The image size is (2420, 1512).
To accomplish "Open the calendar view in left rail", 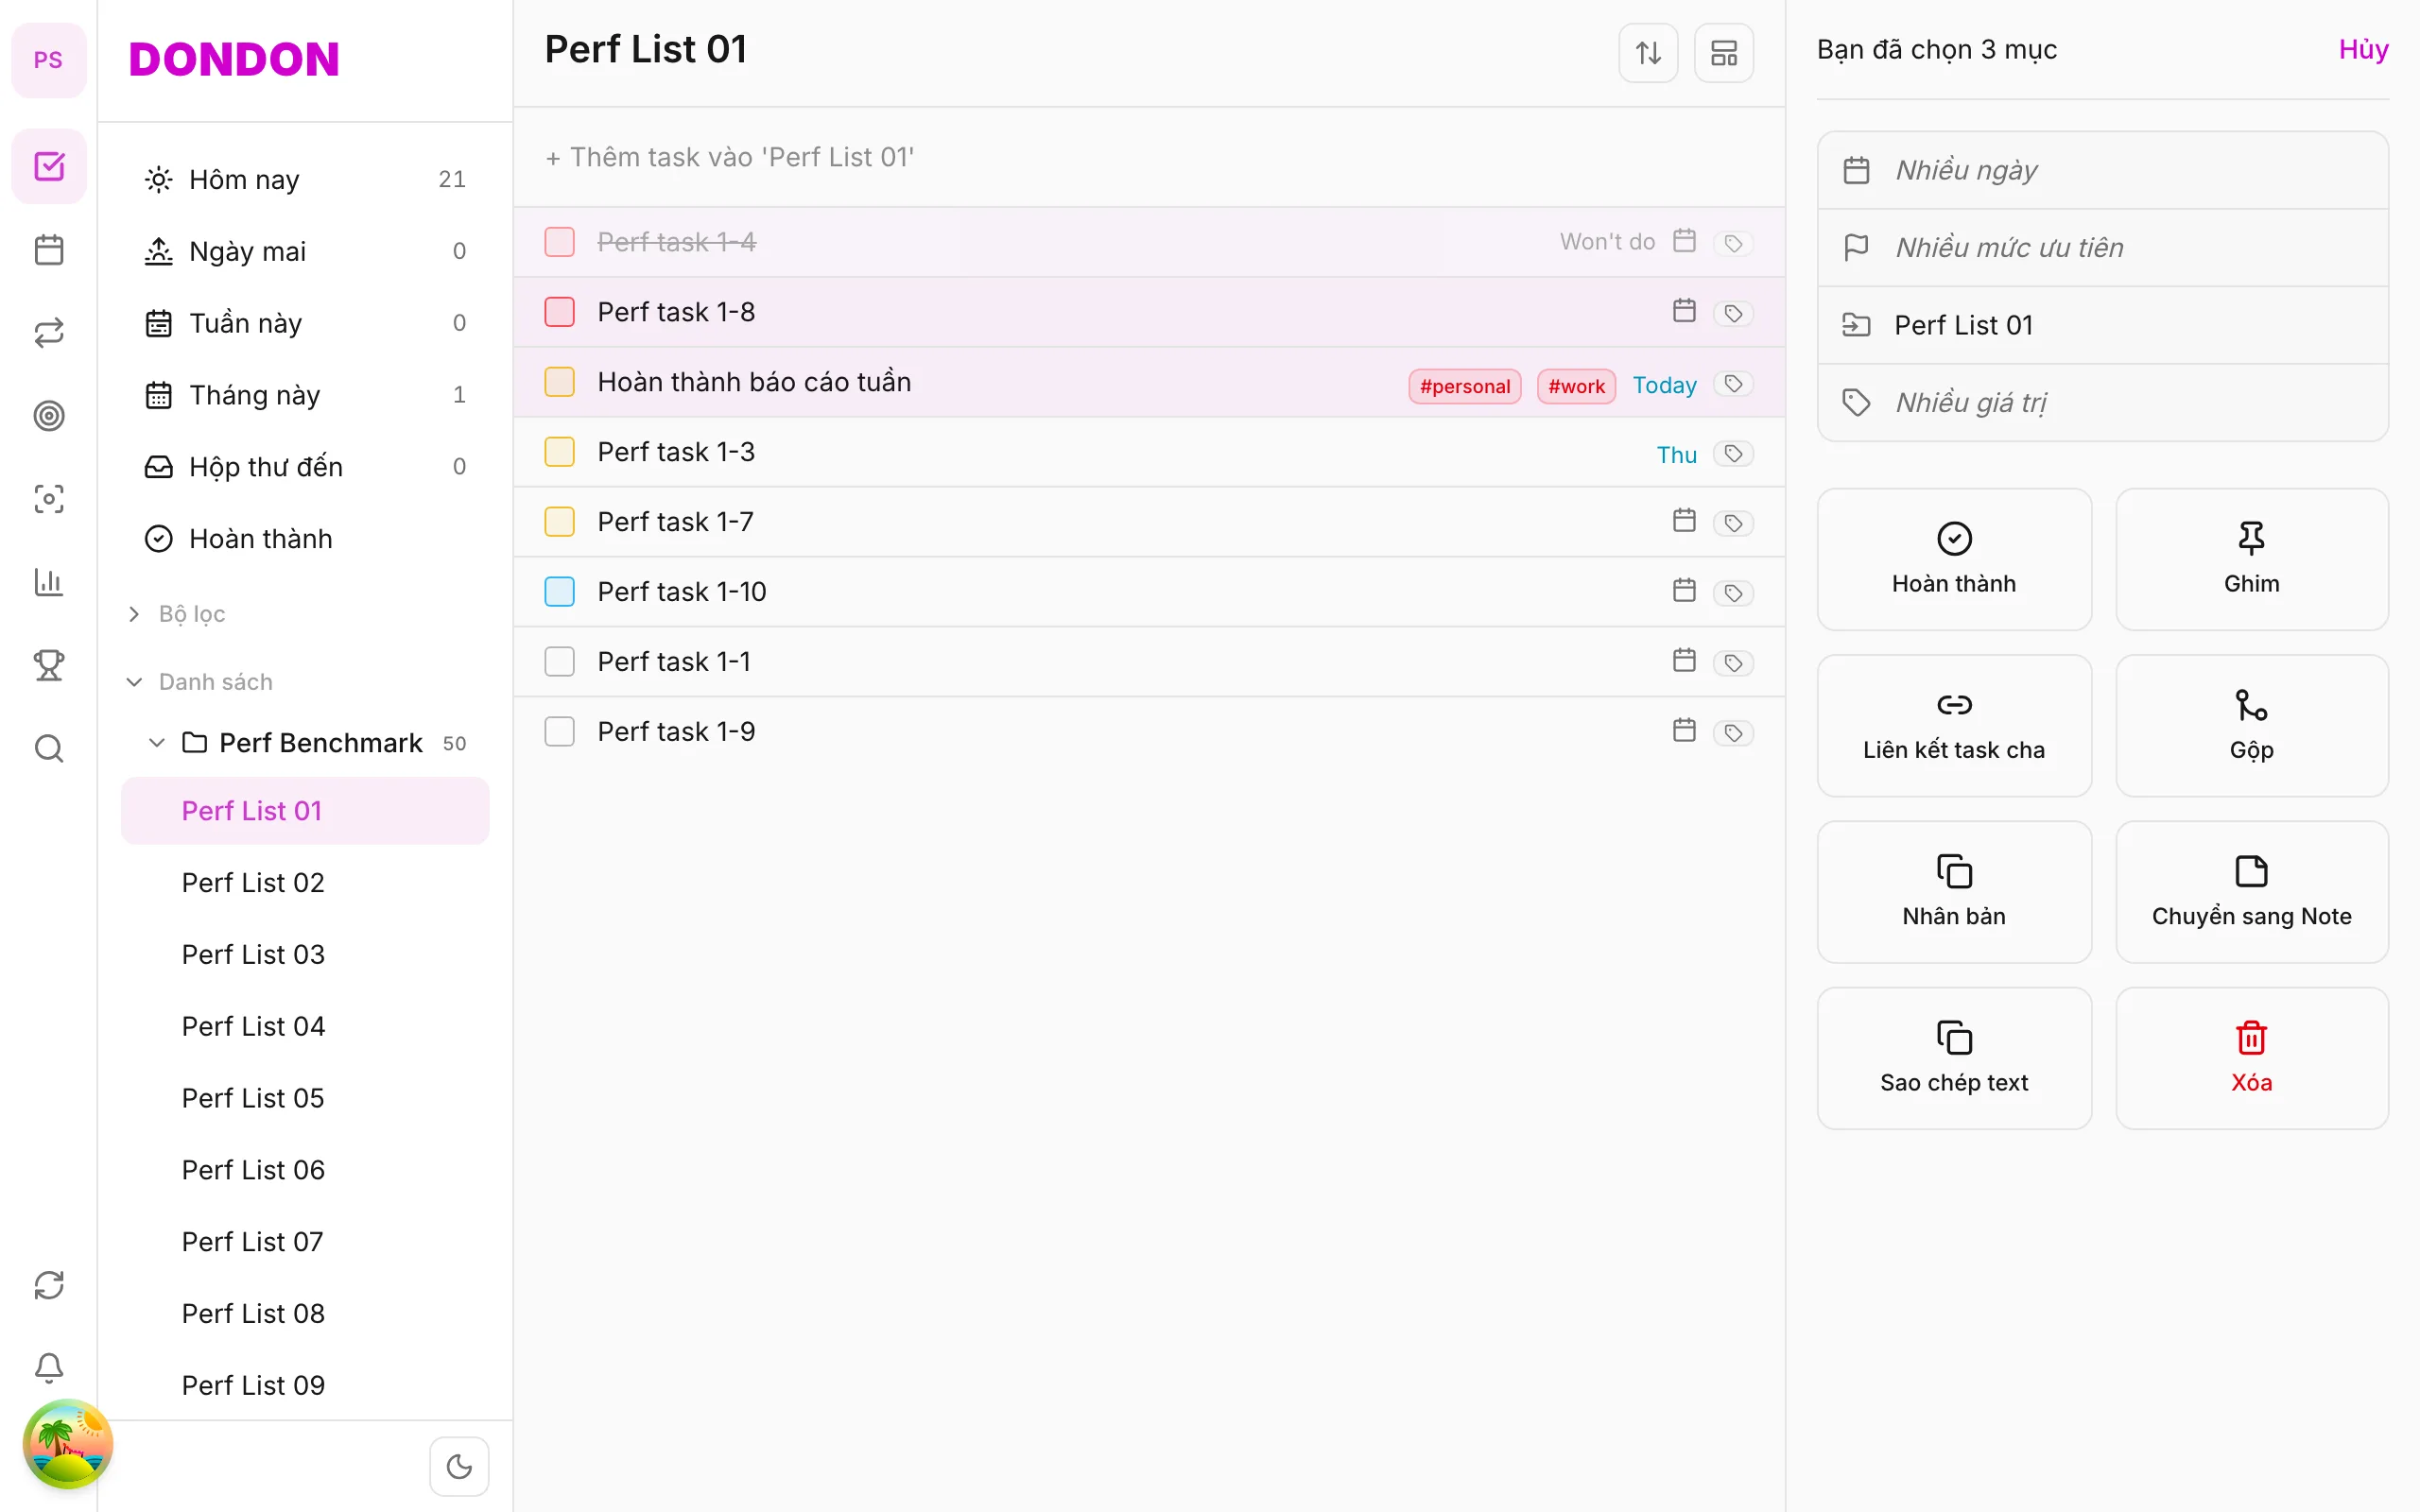I will click(48, 249).
